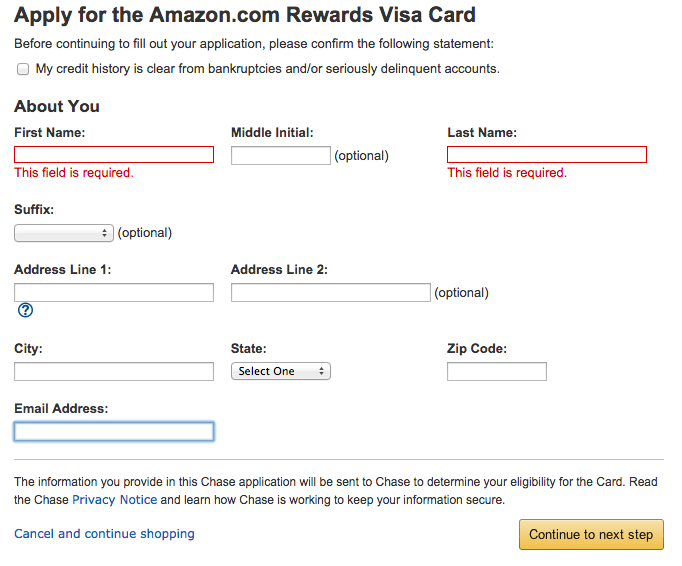682x566 pixels.
Task: Click the Zip Code input field
Action: [x=497, y=372]
